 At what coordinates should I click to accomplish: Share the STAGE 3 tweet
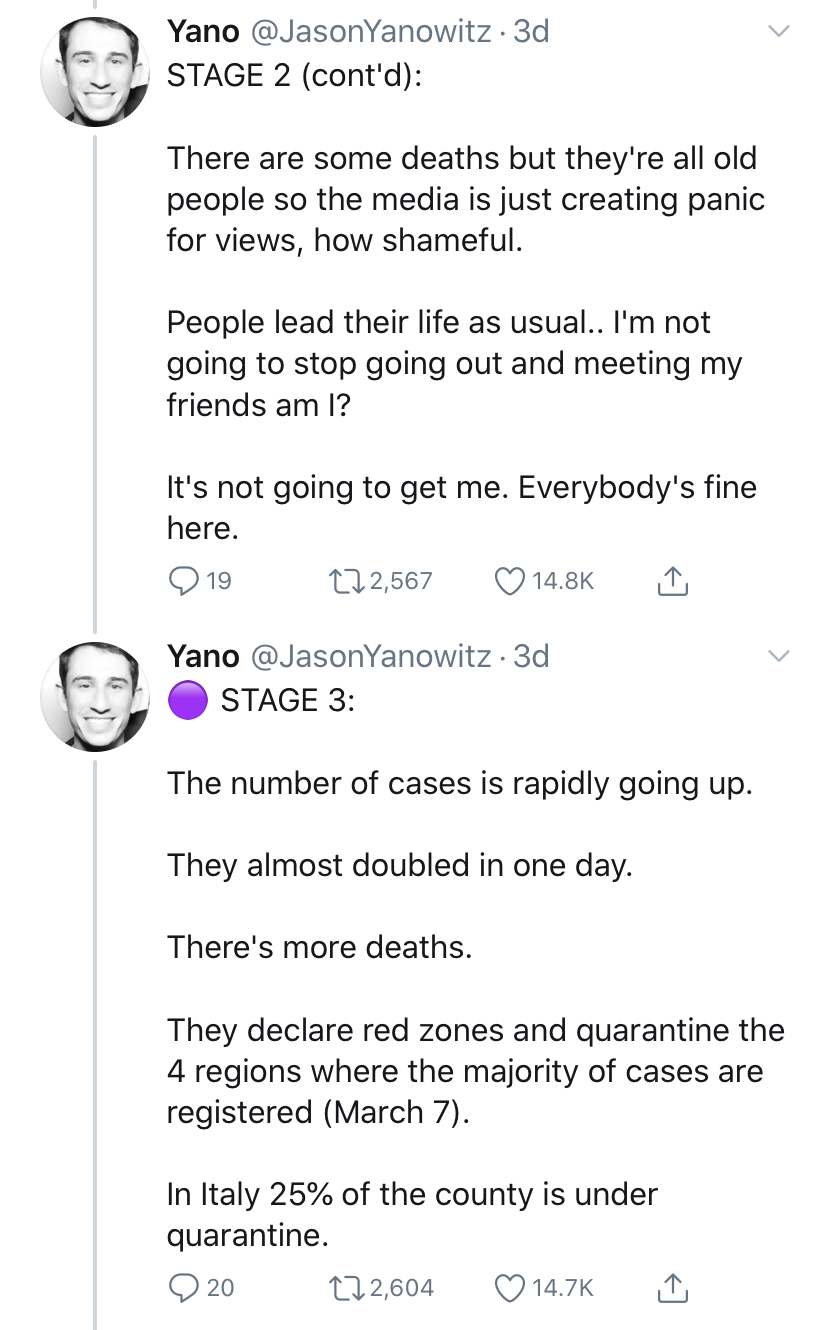(x=674, y=1287)
